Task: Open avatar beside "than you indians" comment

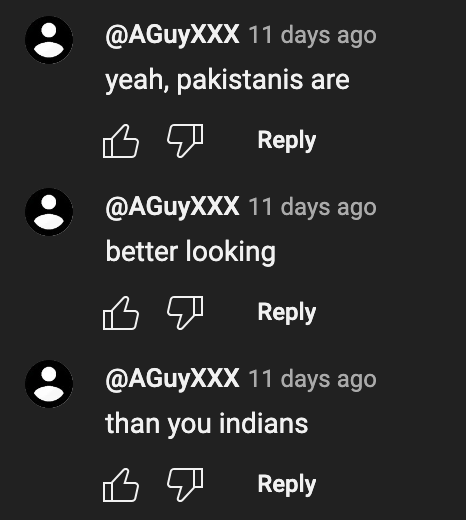Action: pos(49,384)
